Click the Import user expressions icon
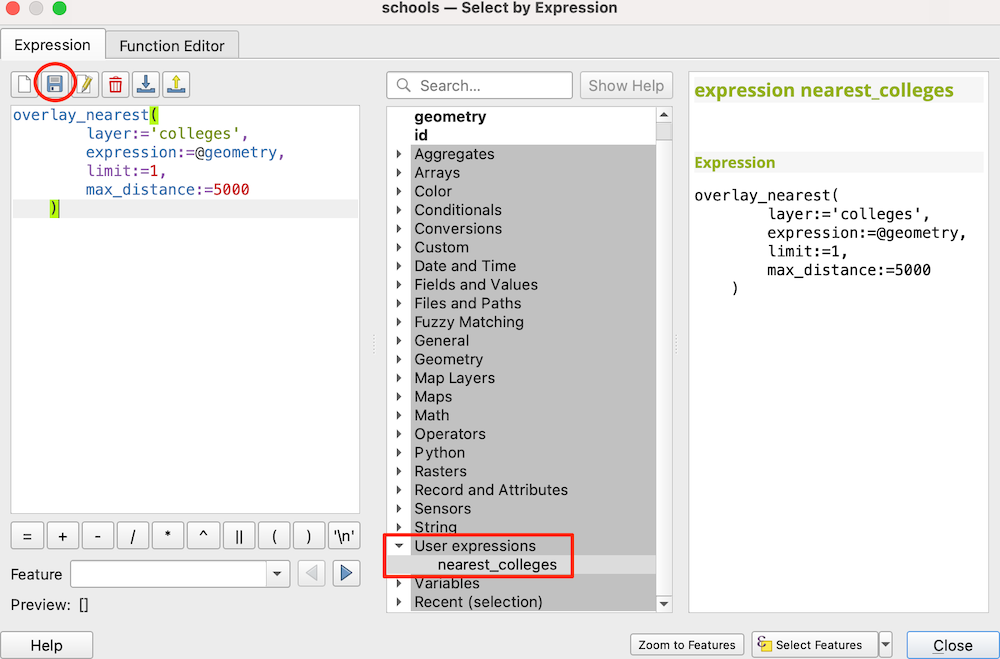This screenshot has width=1000, height=659. (x=146, y=84)
